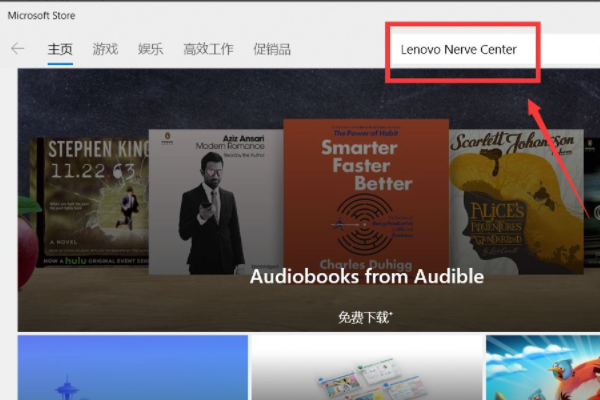Open the 游戏 tab
Screen dimensions: 600x400
[x=105, y=49]
